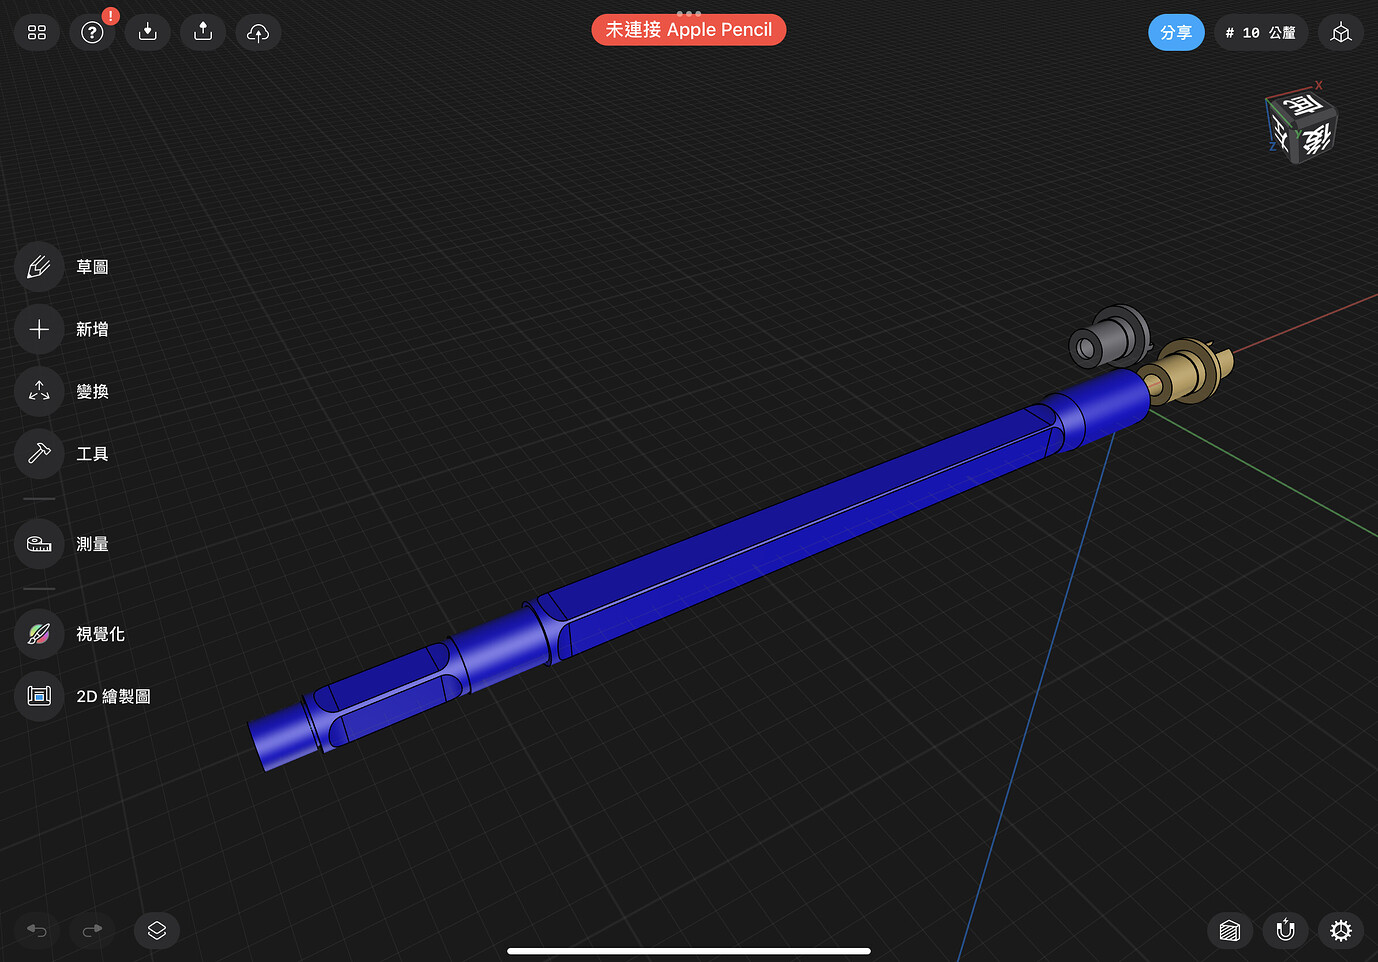1378x962 pixels.
Task: Toggle orthographic view via top-right cube icon
Action: pos(1341,32)
